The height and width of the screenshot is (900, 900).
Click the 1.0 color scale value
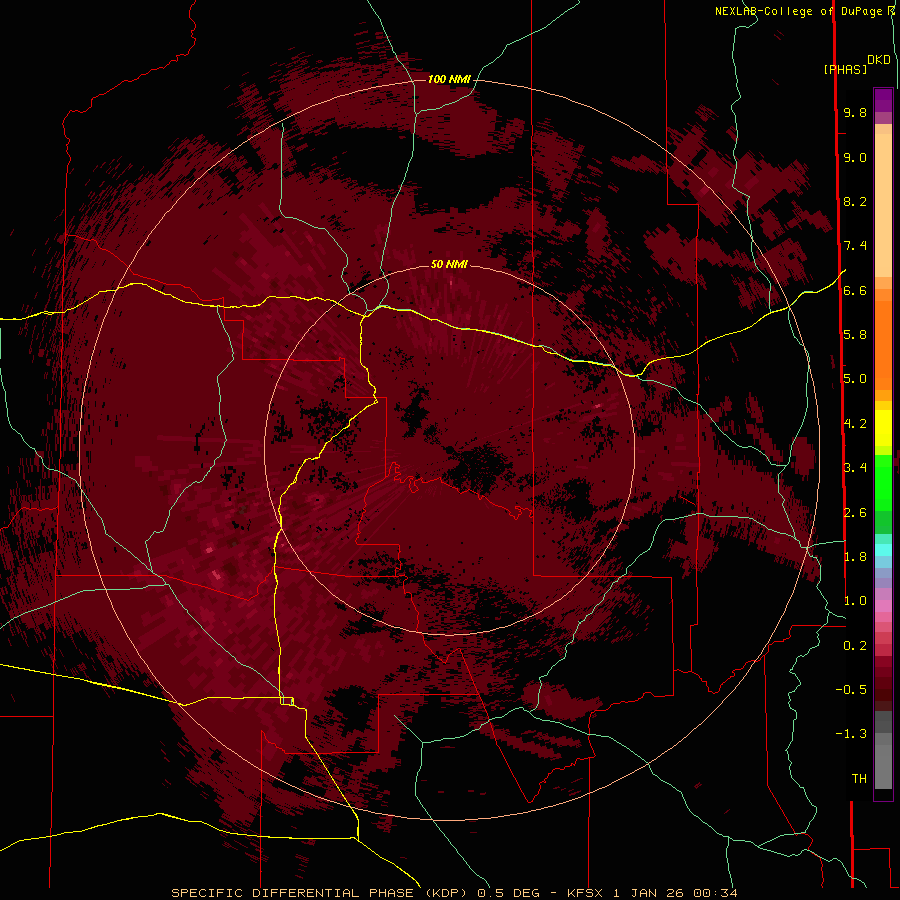click(855, 601)
